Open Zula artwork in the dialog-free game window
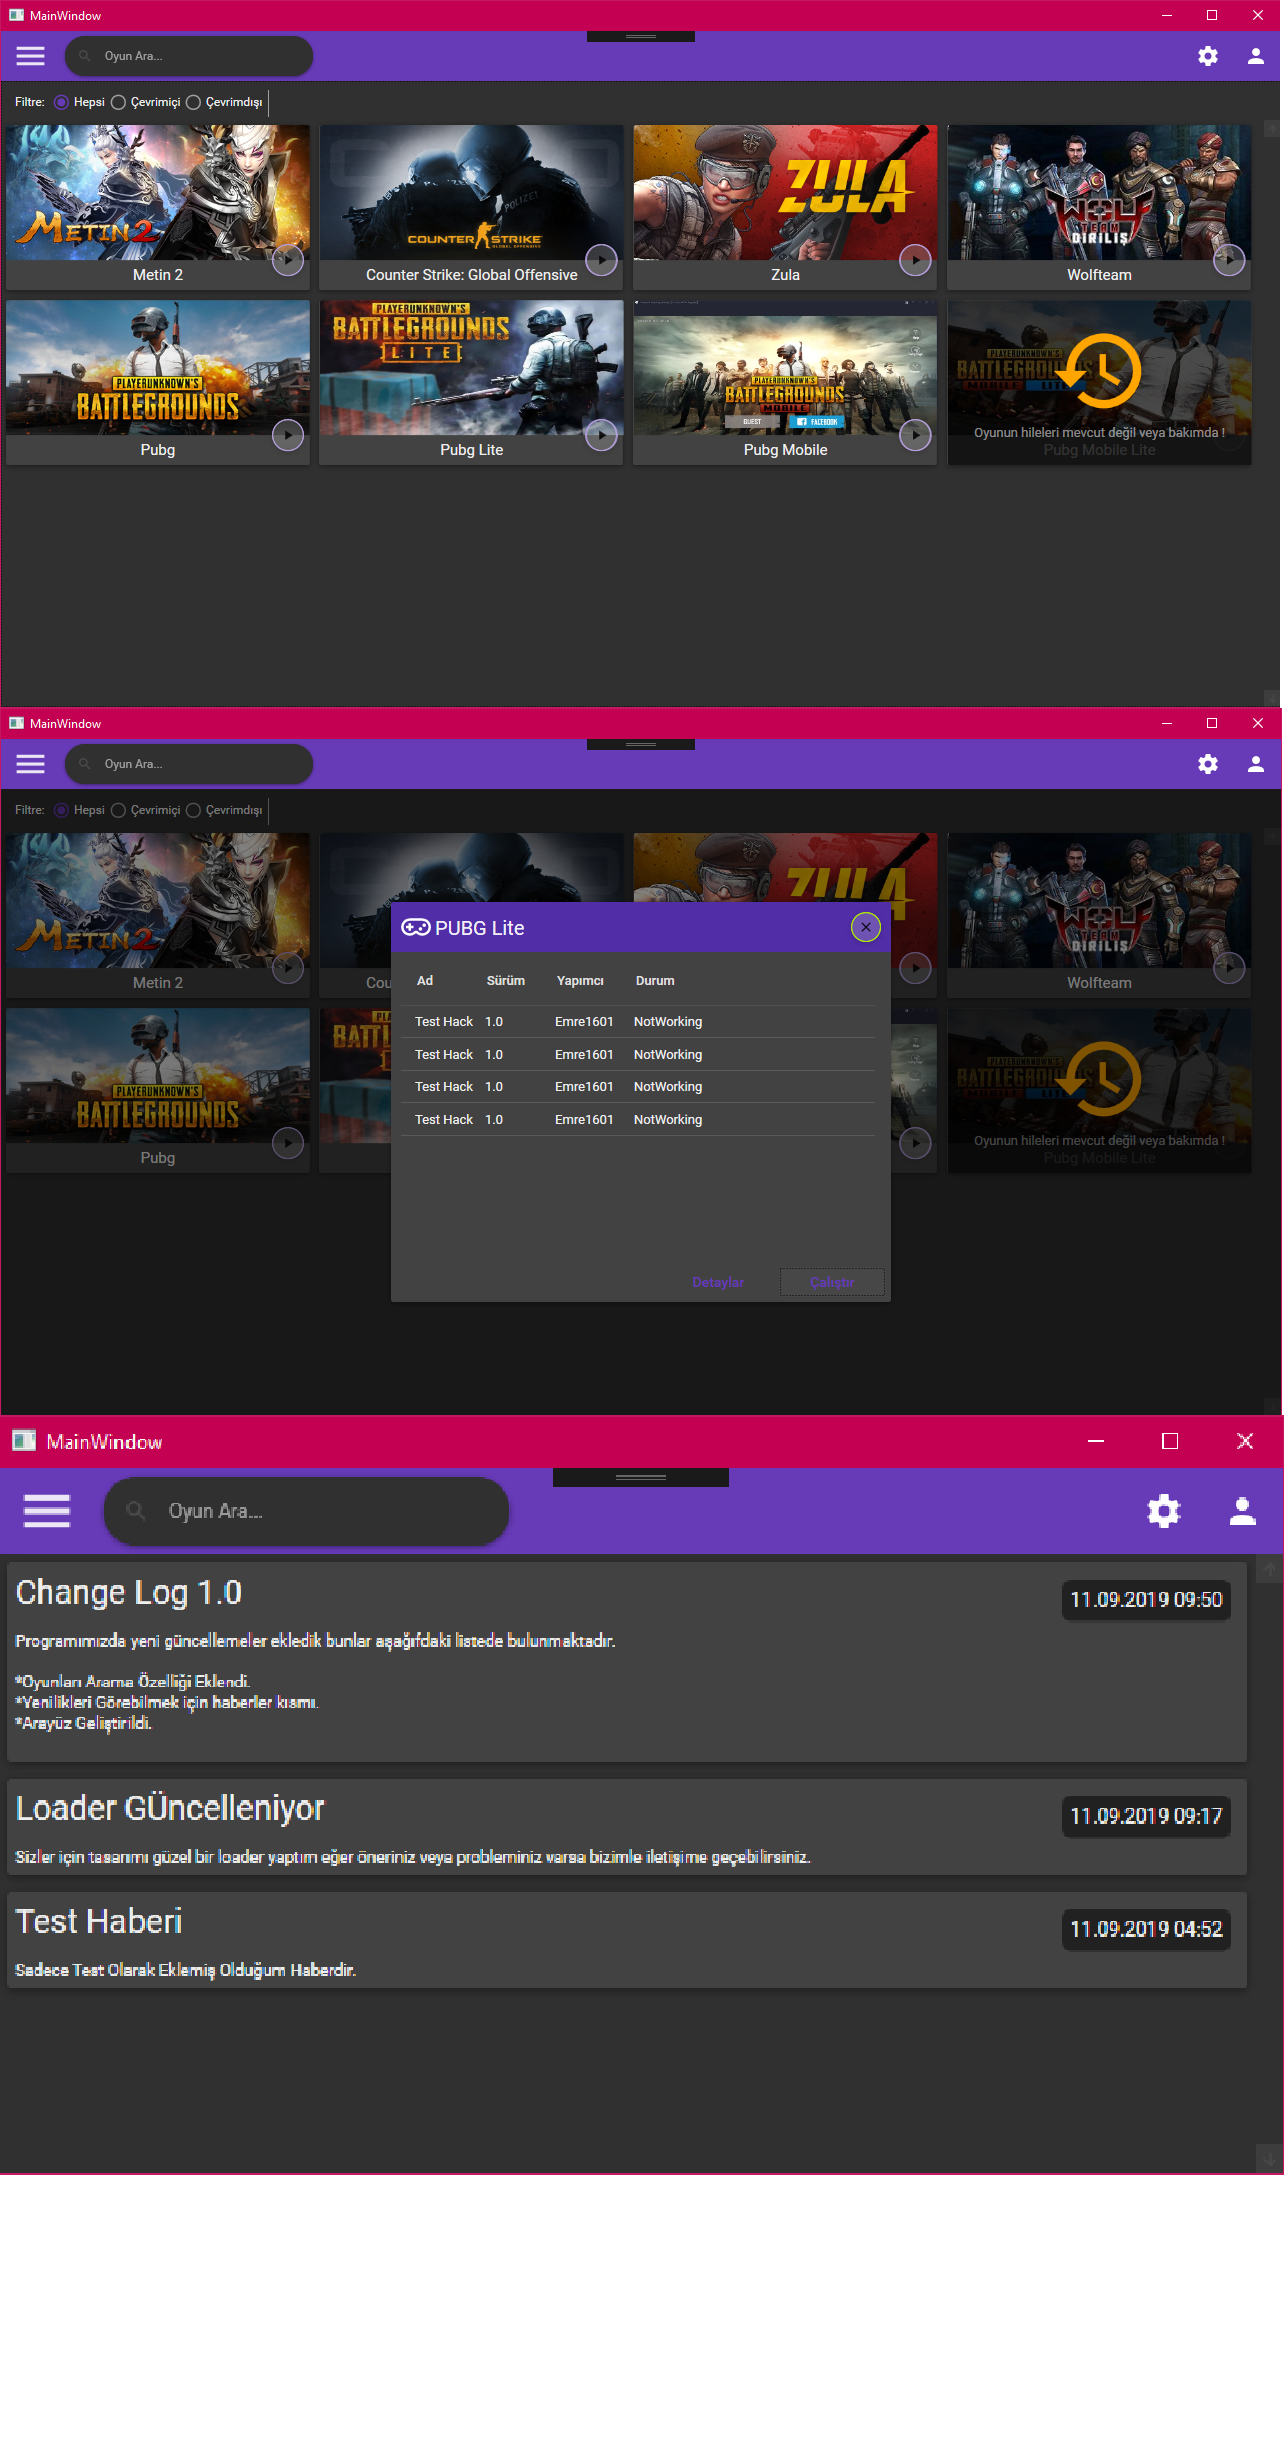The image size is (1284, 2444). click(x=786, y=192)
